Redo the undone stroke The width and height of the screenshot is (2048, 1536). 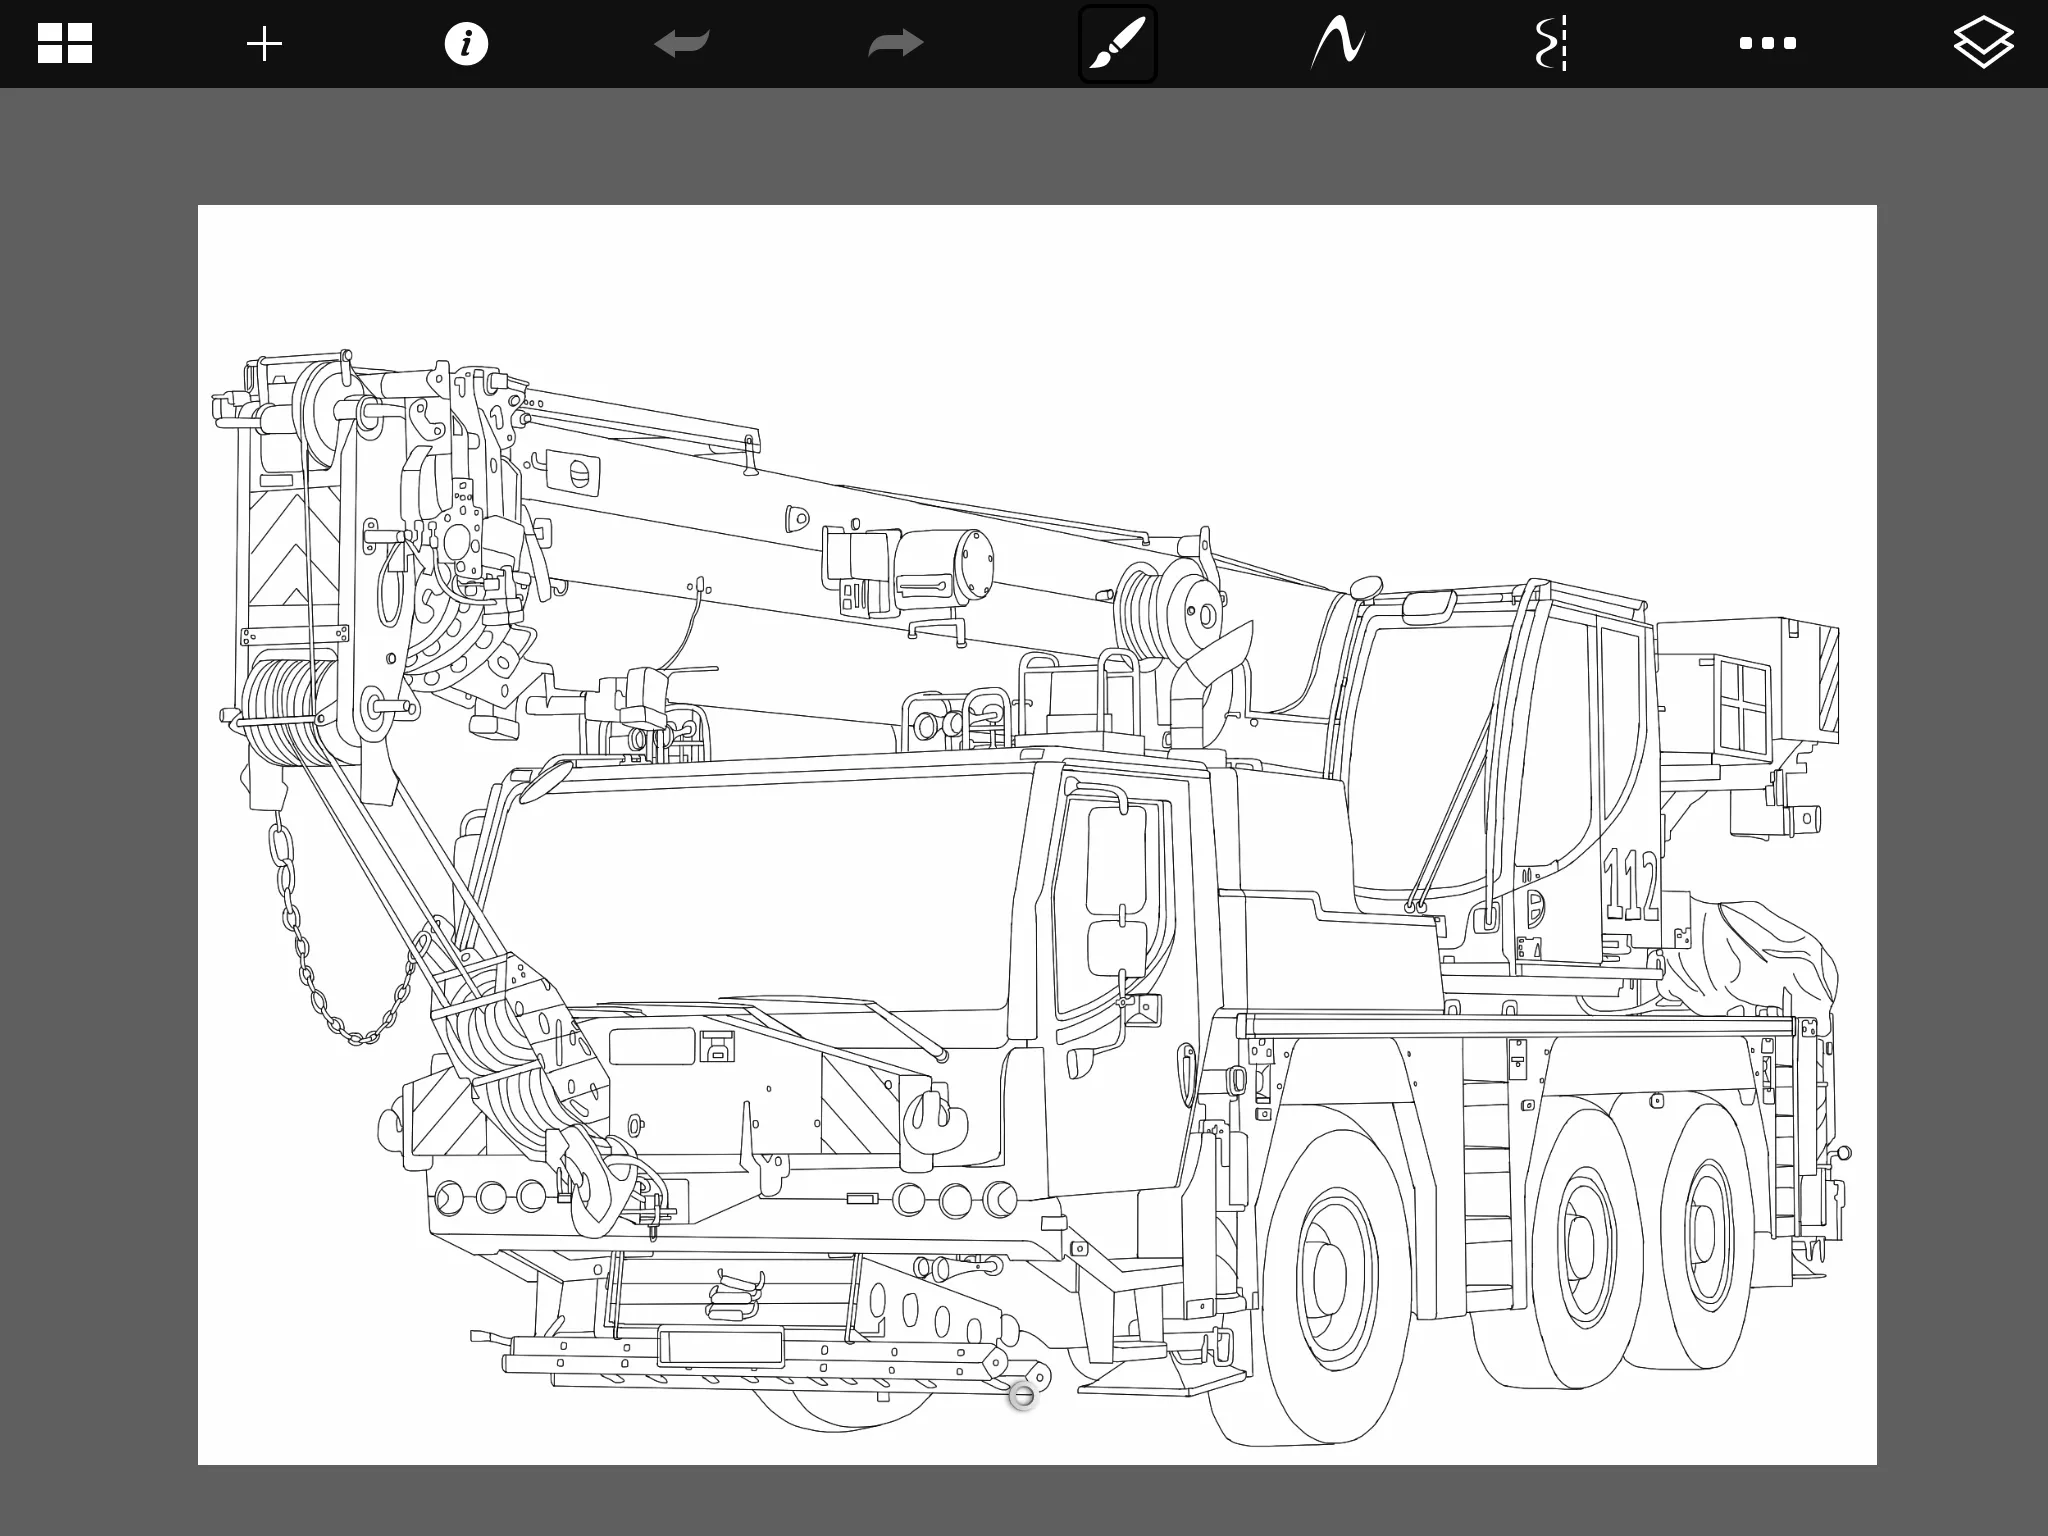pos(895,44)
